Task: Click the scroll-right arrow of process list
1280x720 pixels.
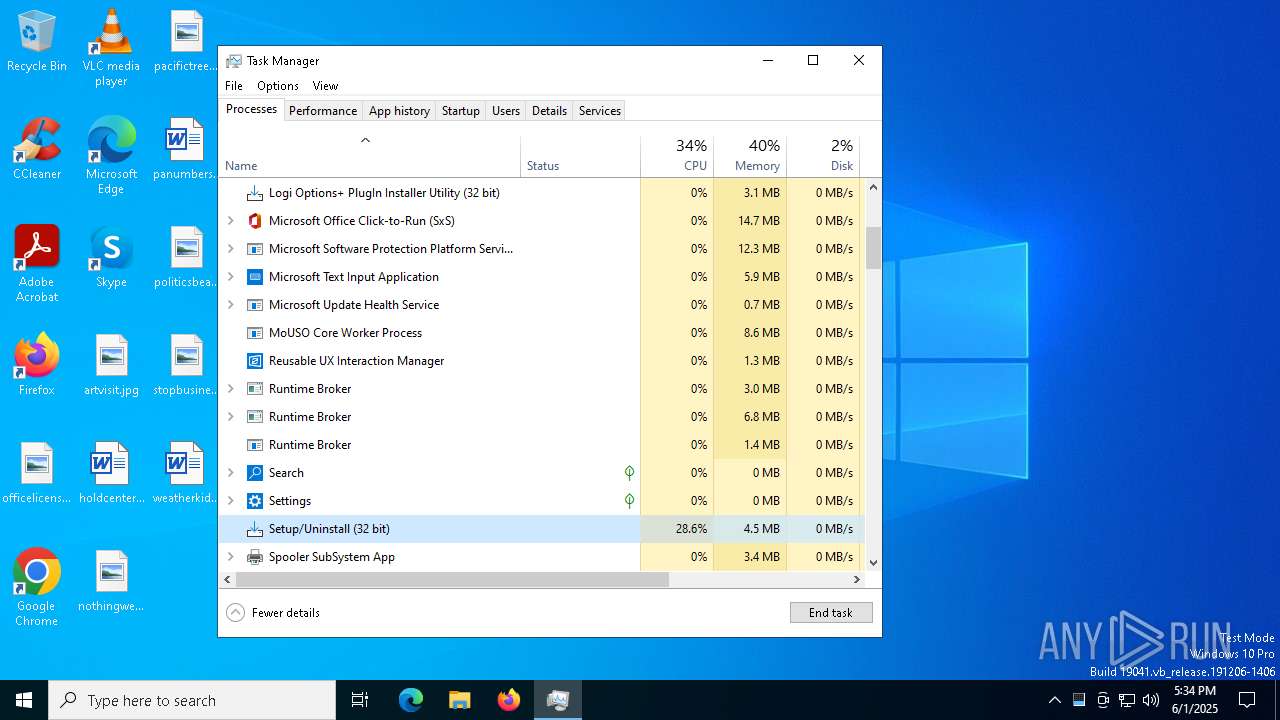Action: coord(856,579)
